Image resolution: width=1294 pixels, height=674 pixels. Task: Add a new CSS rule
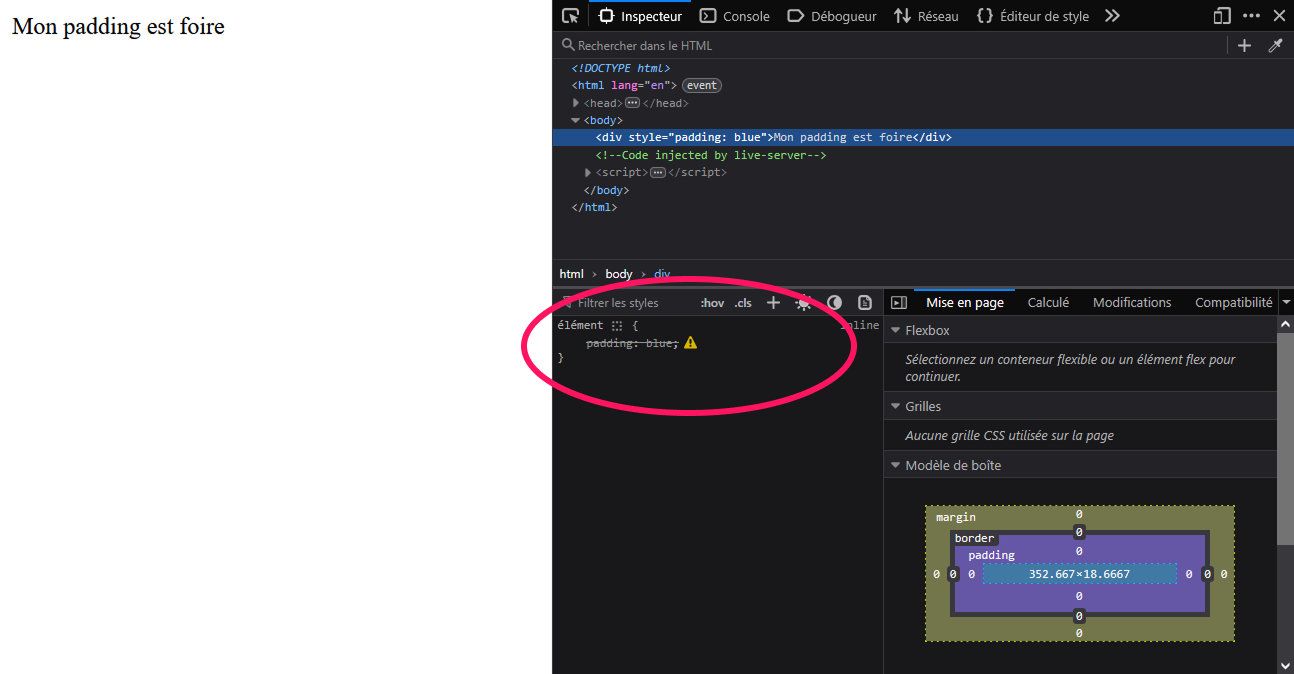point(773,302)
